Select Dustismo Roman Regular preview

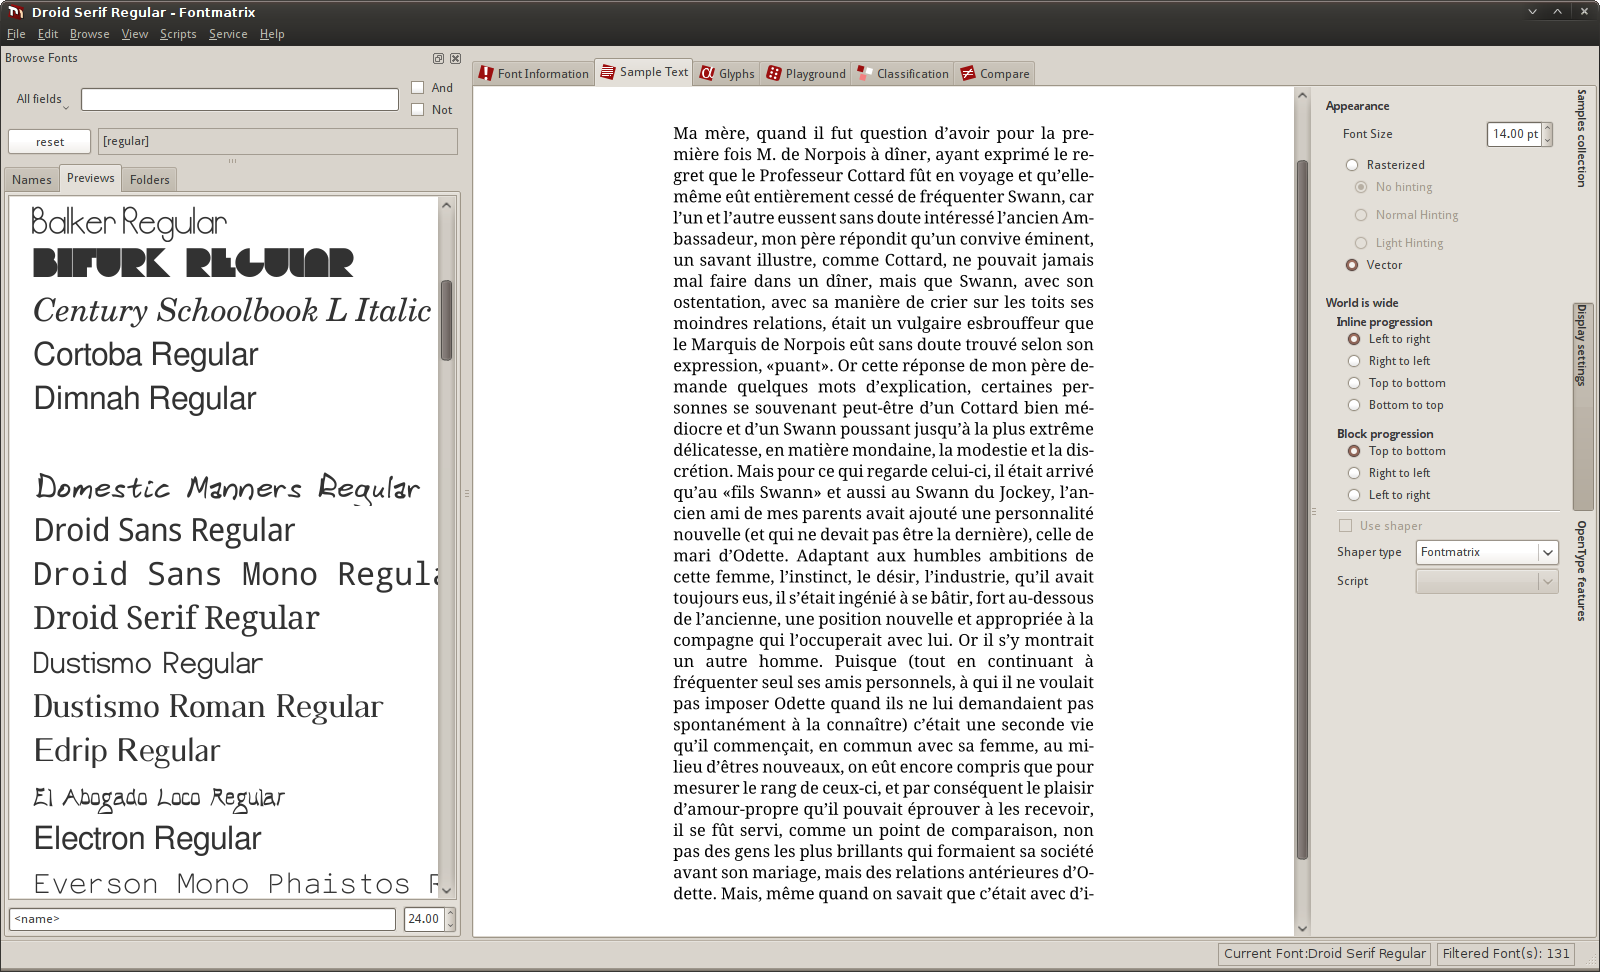point(208,706)
